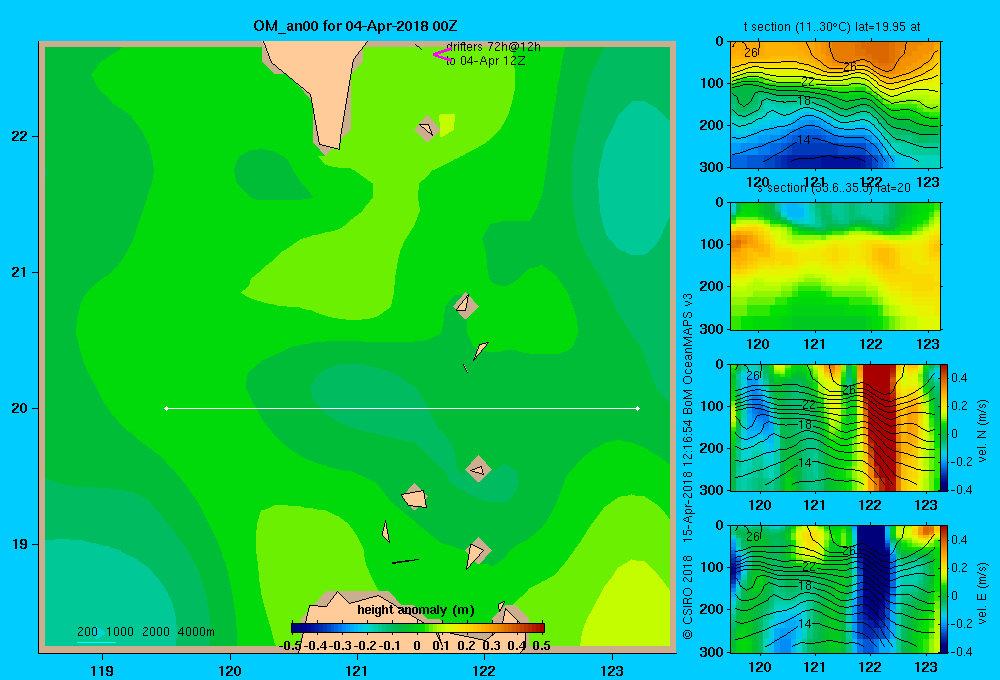Click latitude label 21 on main map
This screenshot has height=680, width=1000.
20,272
